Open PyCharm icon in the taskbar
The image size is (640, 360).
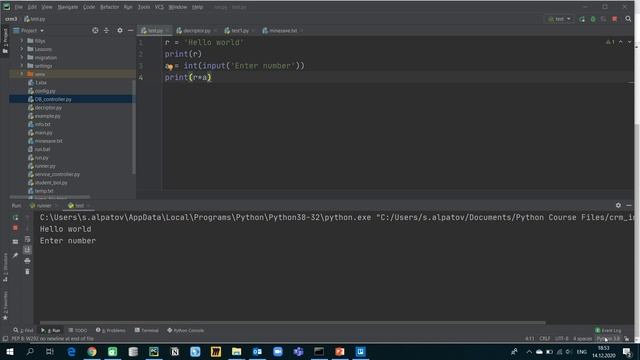click(154, 351)
